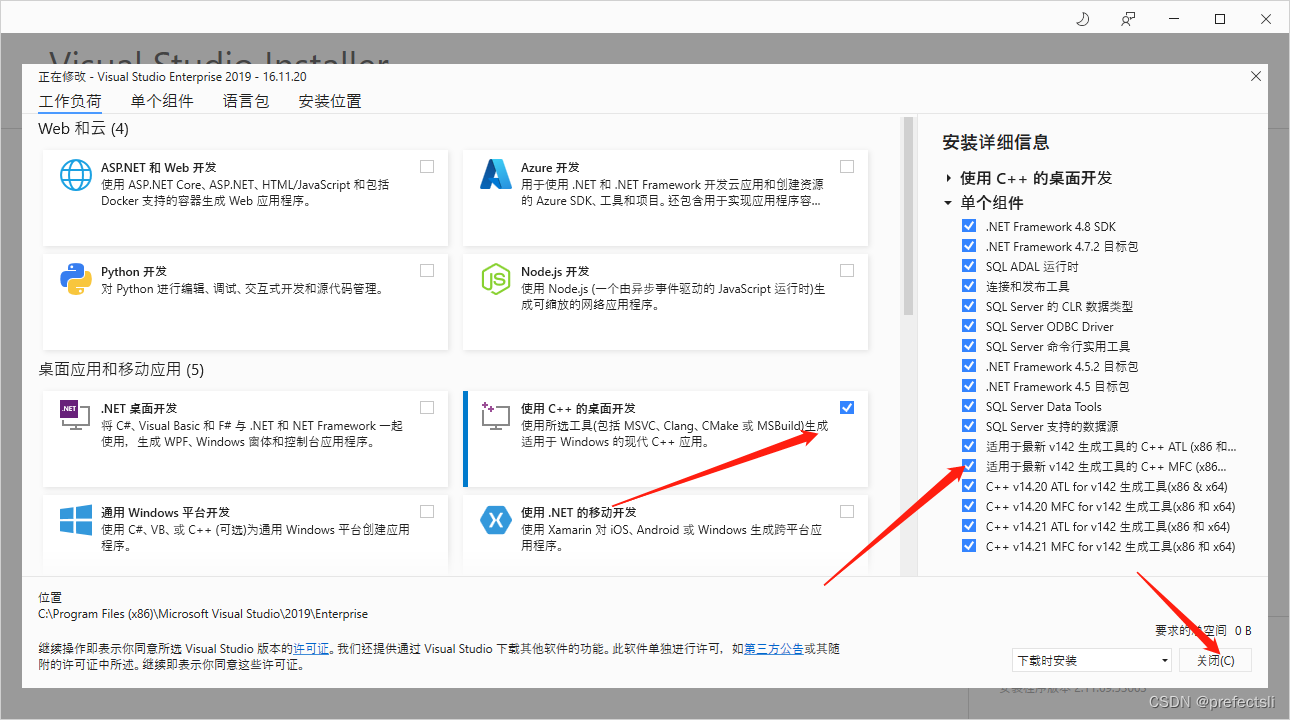Uncheck the 连接和发布工具 component
The height and width of the screenshot is (720, 1290).
pyautogui.click(x=968, y=286)
